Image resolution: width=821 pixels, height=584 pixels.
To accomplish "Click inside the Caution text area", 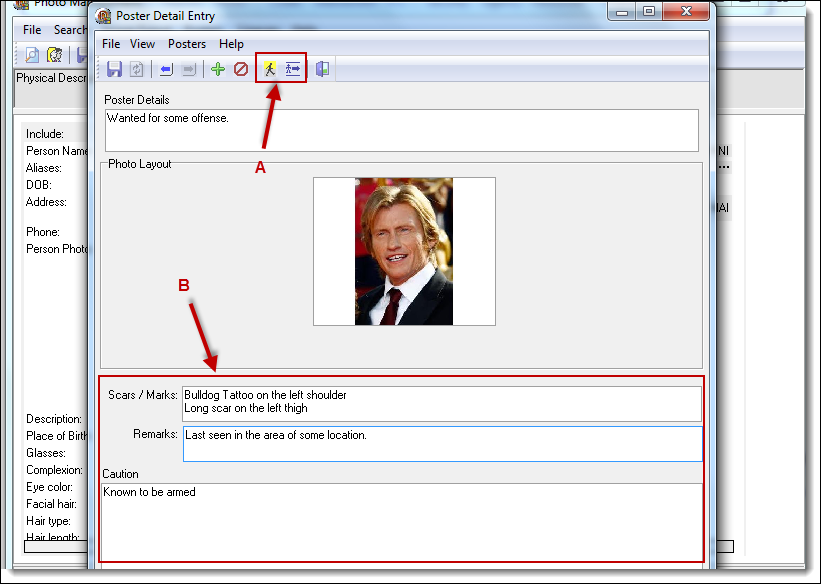I will 401,520.
